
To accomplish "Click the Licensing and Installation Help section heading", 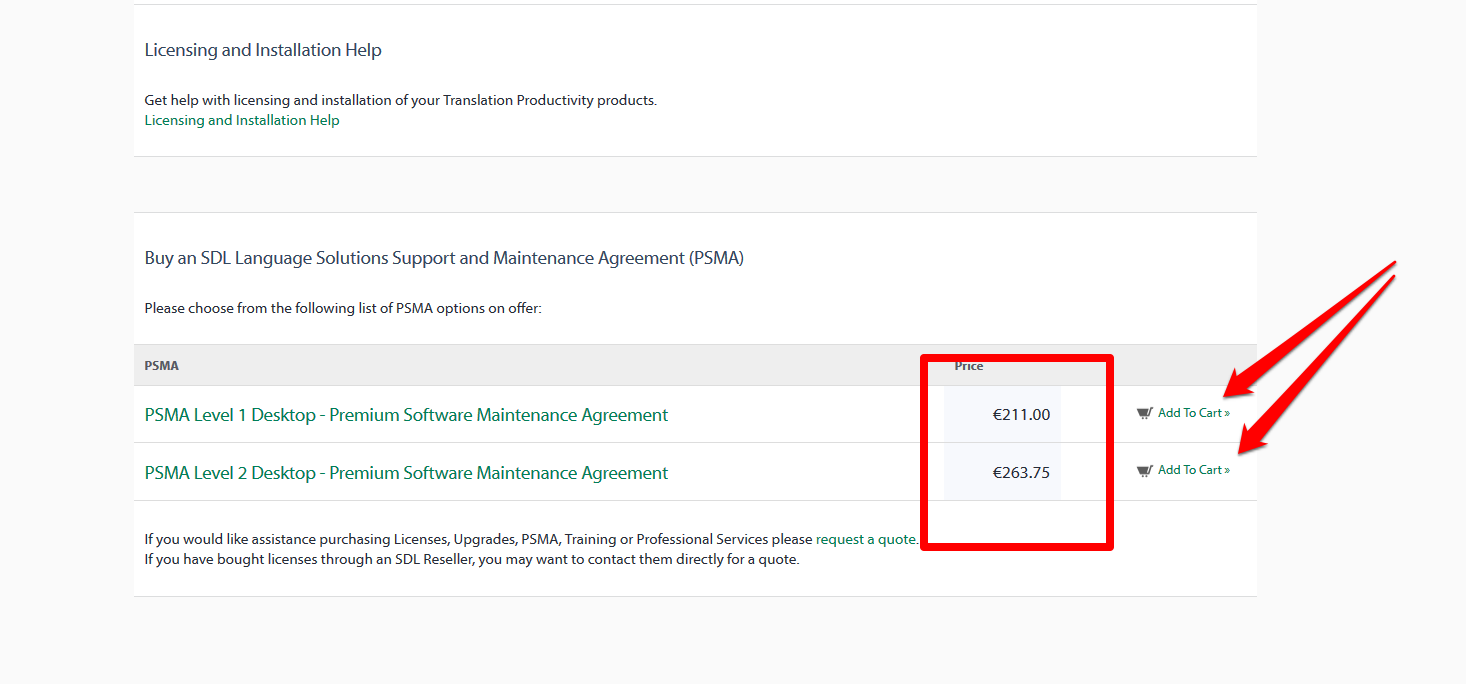I will tap(263, 50).
